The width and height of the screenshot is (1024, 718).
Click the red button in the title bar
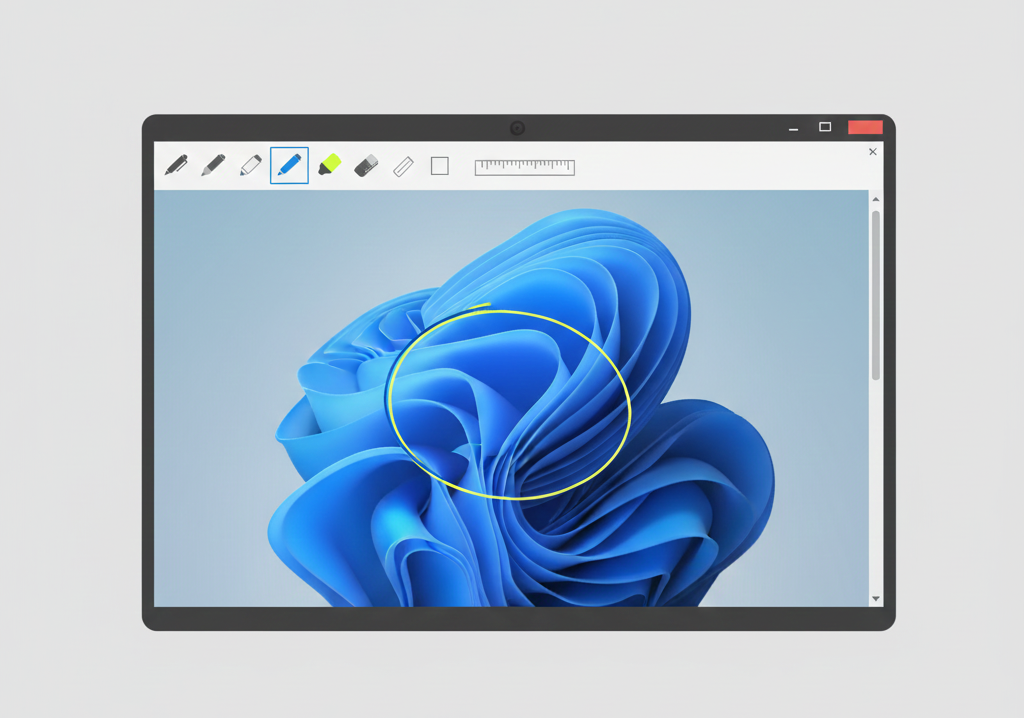coord(866,127)
